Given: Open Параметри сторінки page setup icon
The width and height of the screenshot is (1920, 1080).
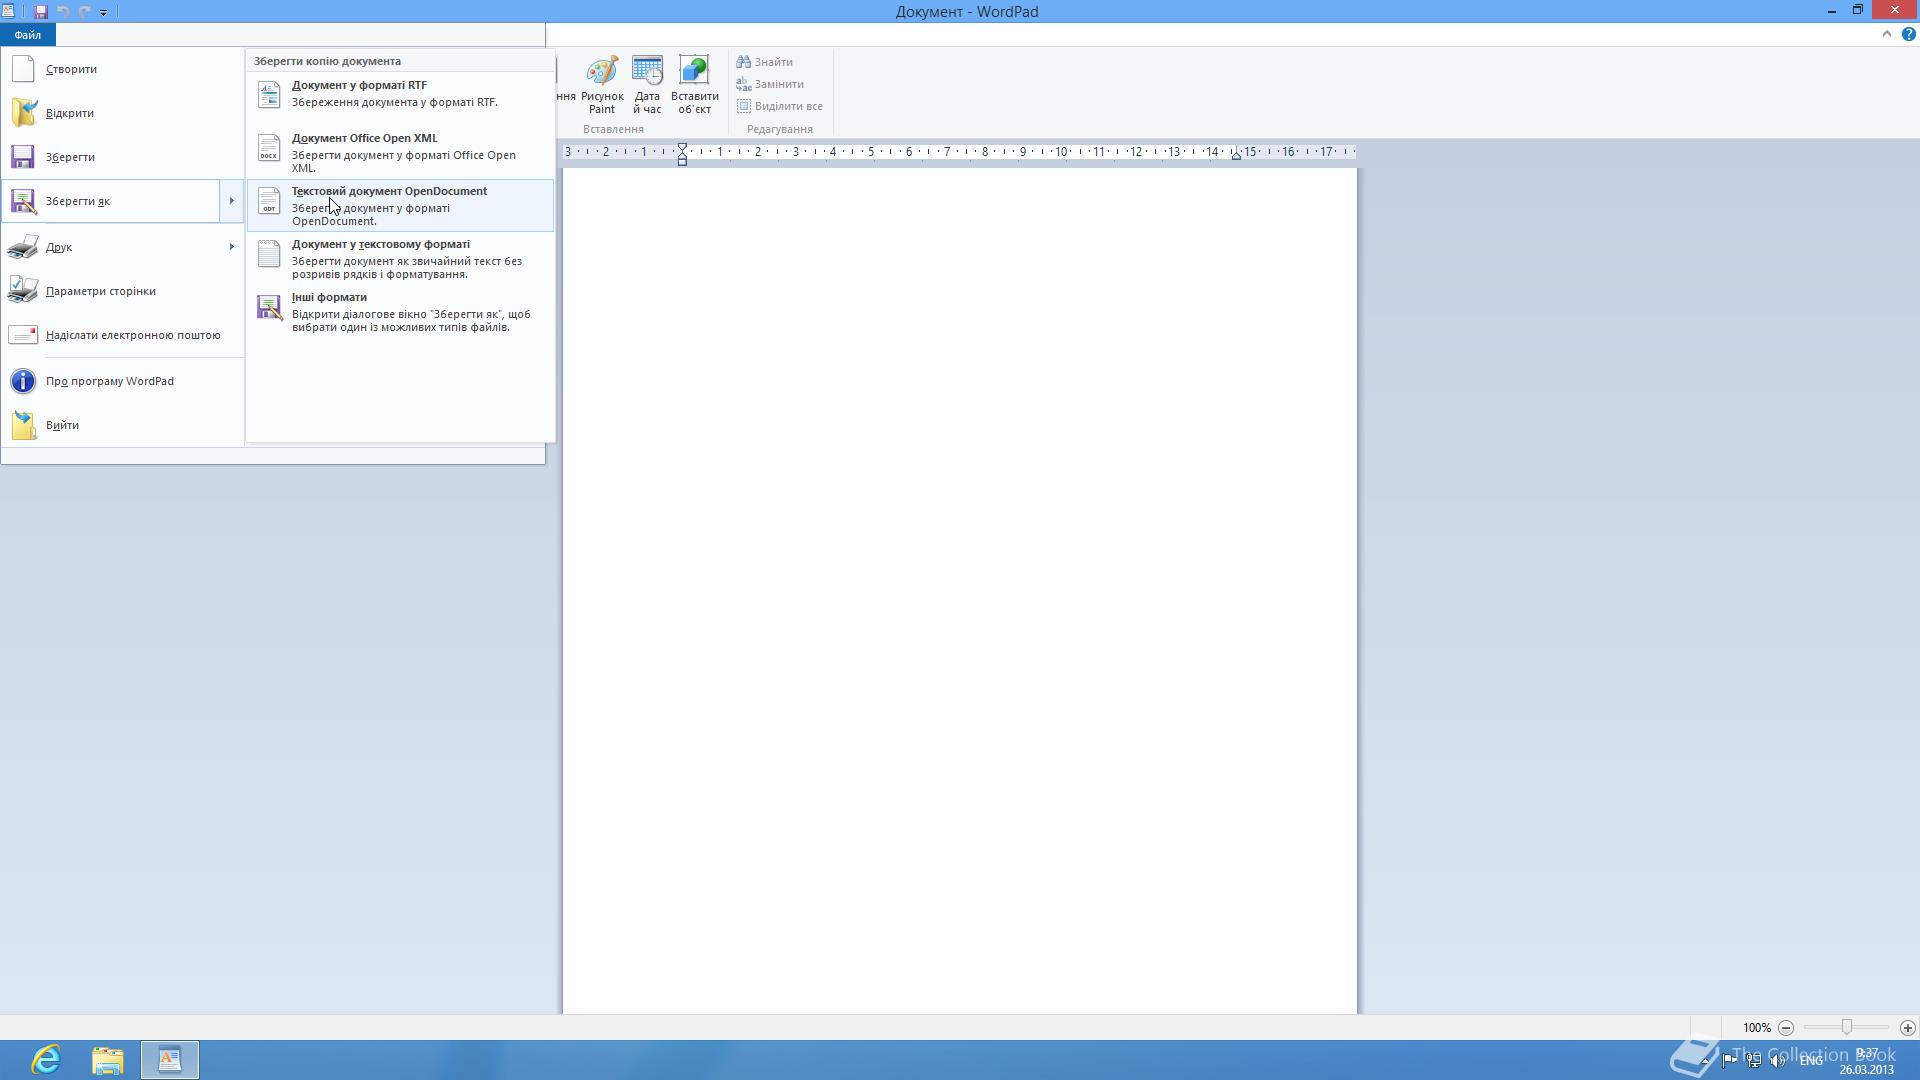Looking at the screenshot, I should 23,291.
